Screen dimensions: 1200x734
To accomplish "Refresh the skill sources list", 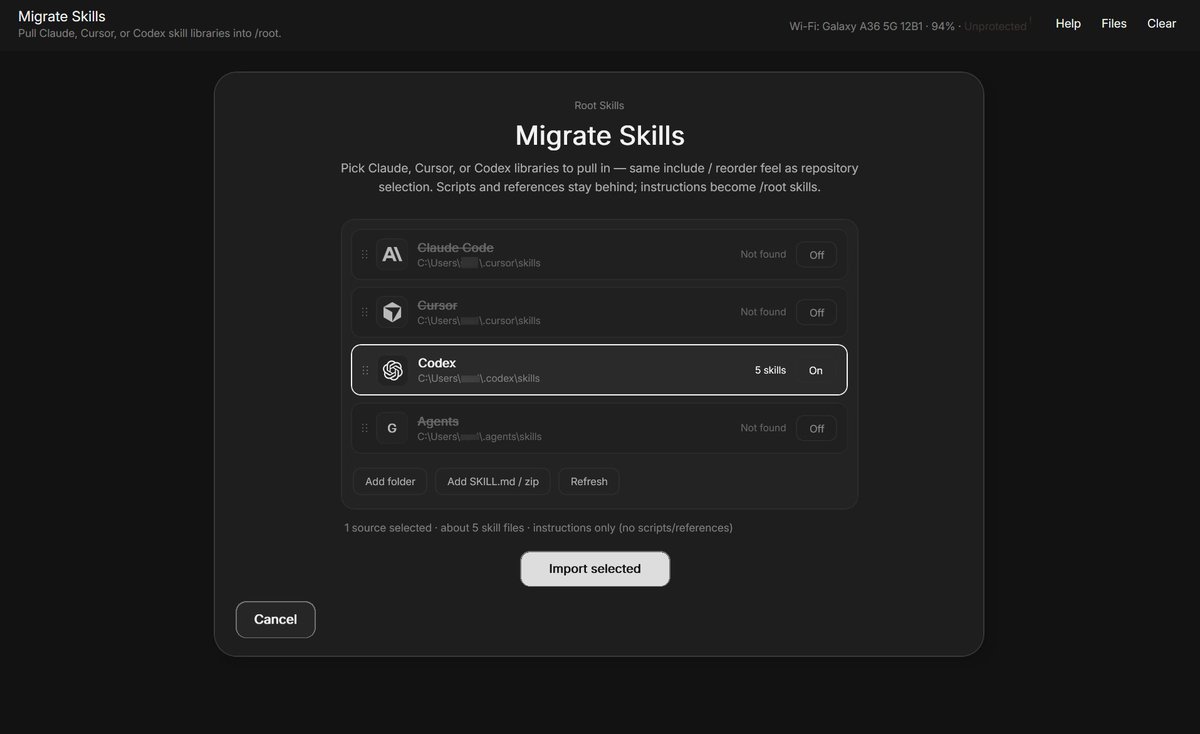I will [x=589, y=481].
